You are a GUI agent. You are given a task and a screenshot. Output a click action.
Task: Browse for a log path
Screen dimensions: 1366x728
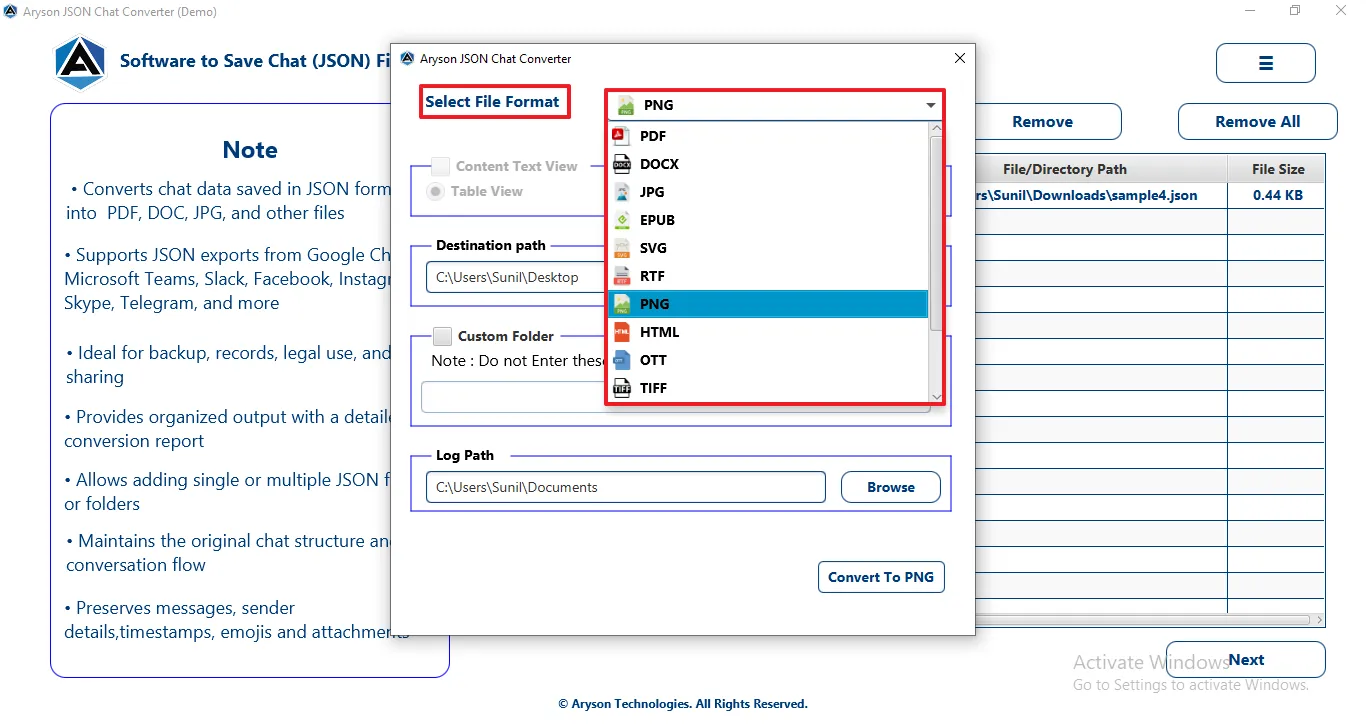point(891,487)
